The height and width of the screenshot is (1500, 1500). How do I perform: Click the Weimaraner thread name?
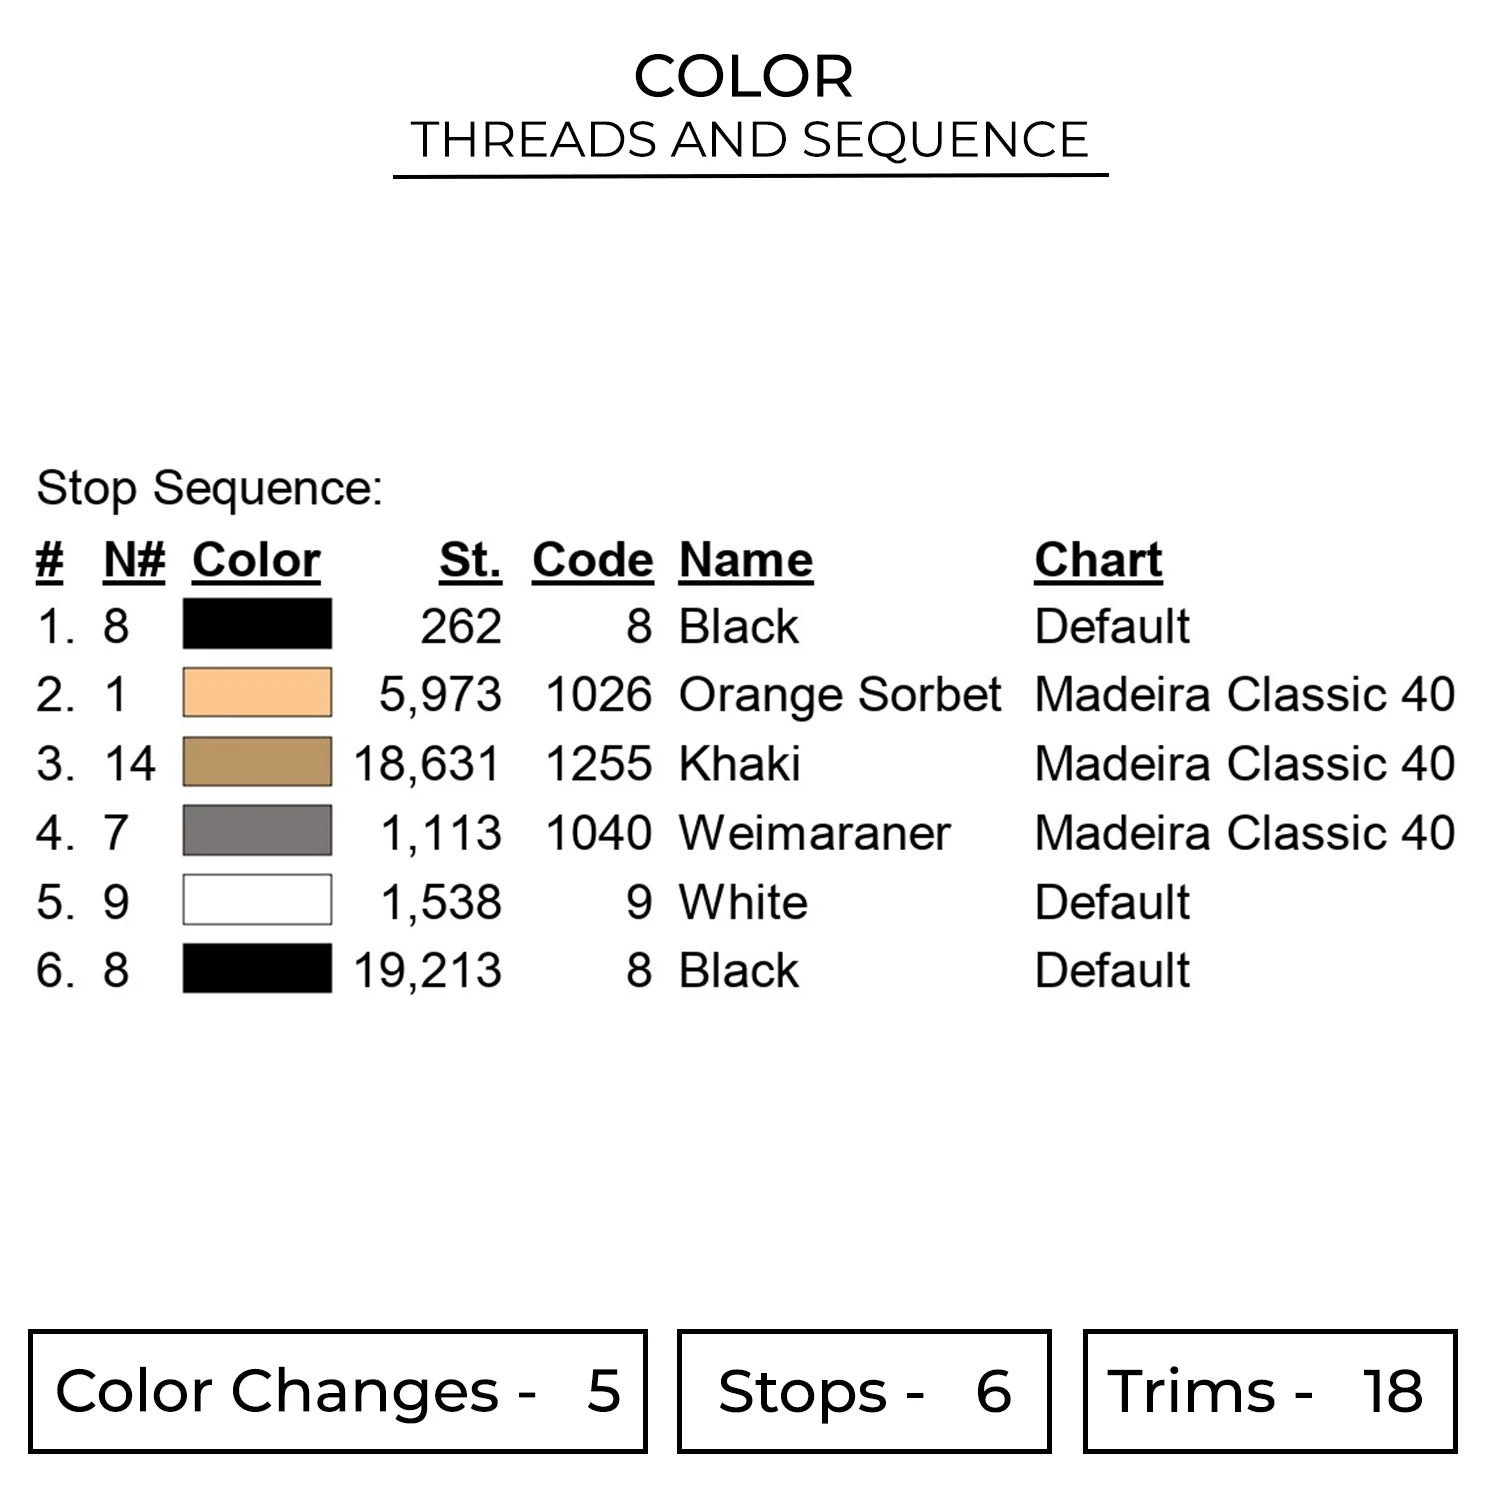[814, 833]
